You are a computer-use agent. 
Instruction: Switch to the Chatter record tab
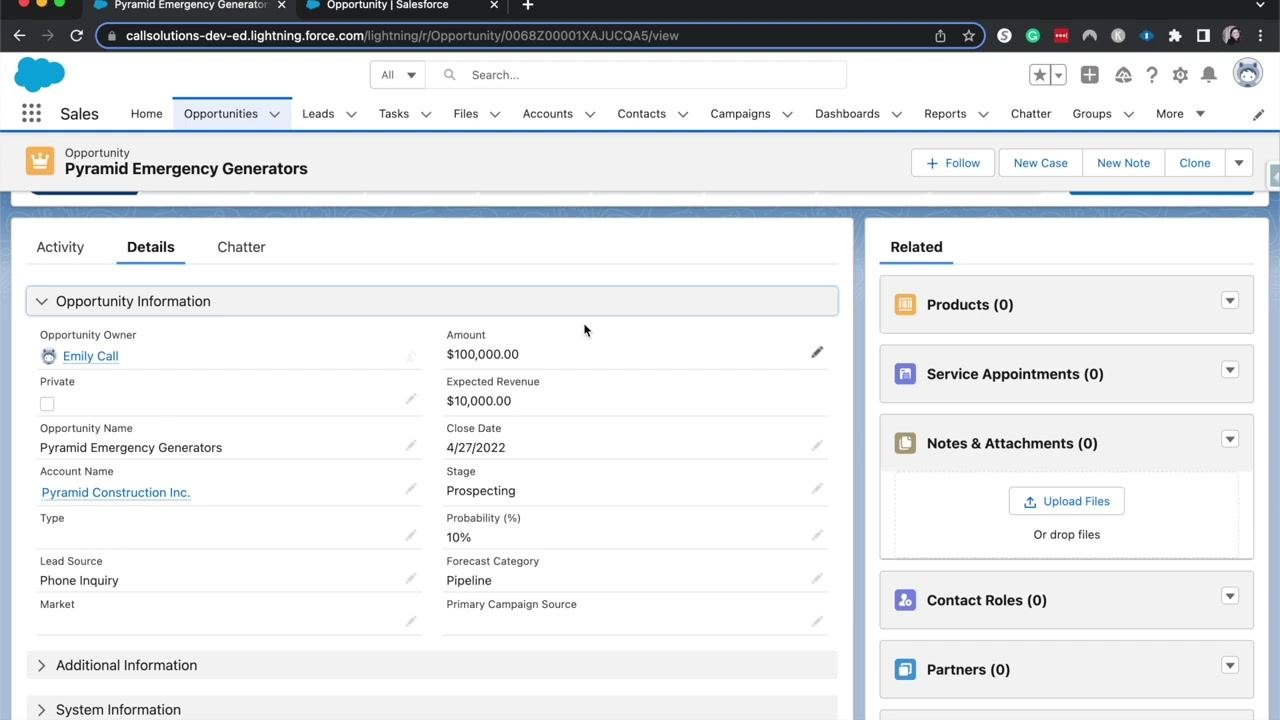241,247
